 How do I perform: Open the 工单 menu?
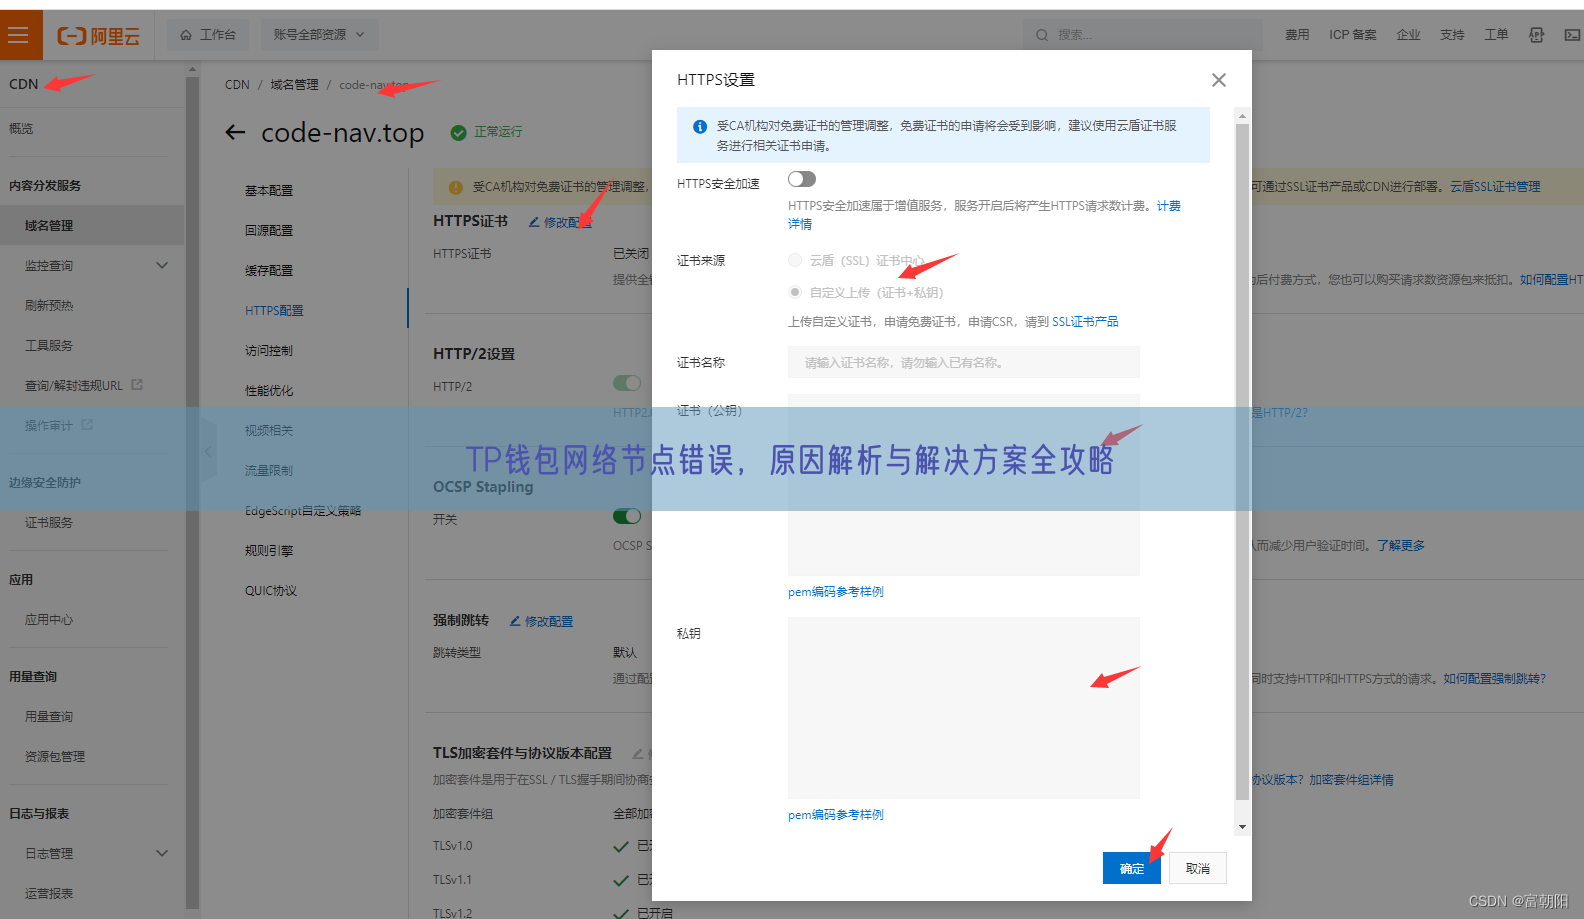tap(1496, 35)
